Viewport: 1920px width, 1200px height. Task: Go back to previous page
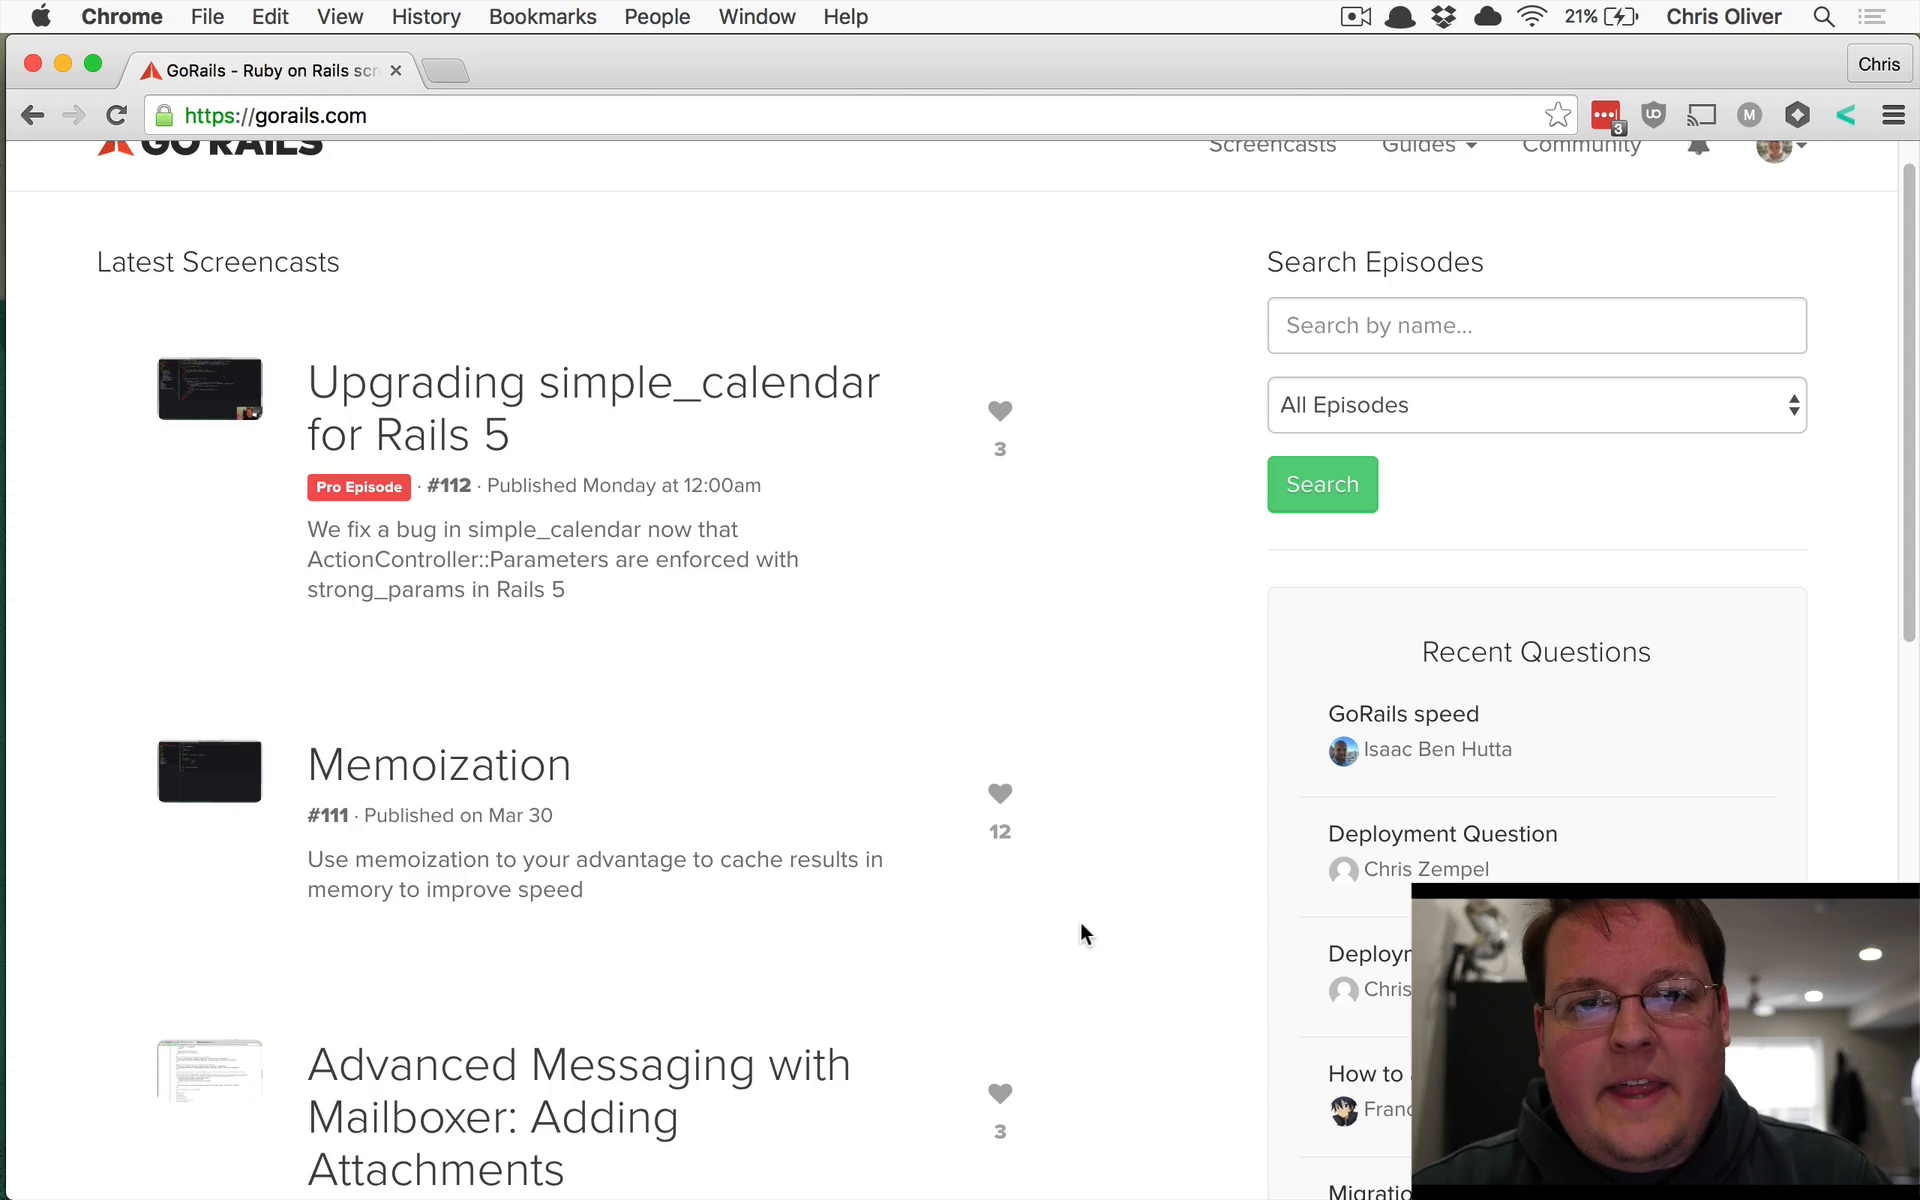coord(33,115)
